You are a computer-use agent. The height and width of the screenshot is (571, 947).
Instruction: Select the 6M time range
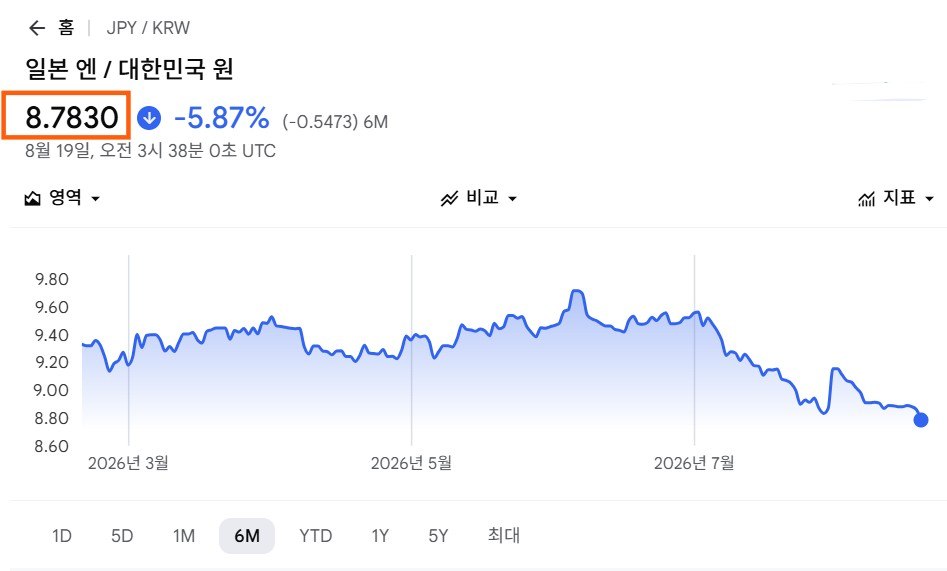coord(247,536)
